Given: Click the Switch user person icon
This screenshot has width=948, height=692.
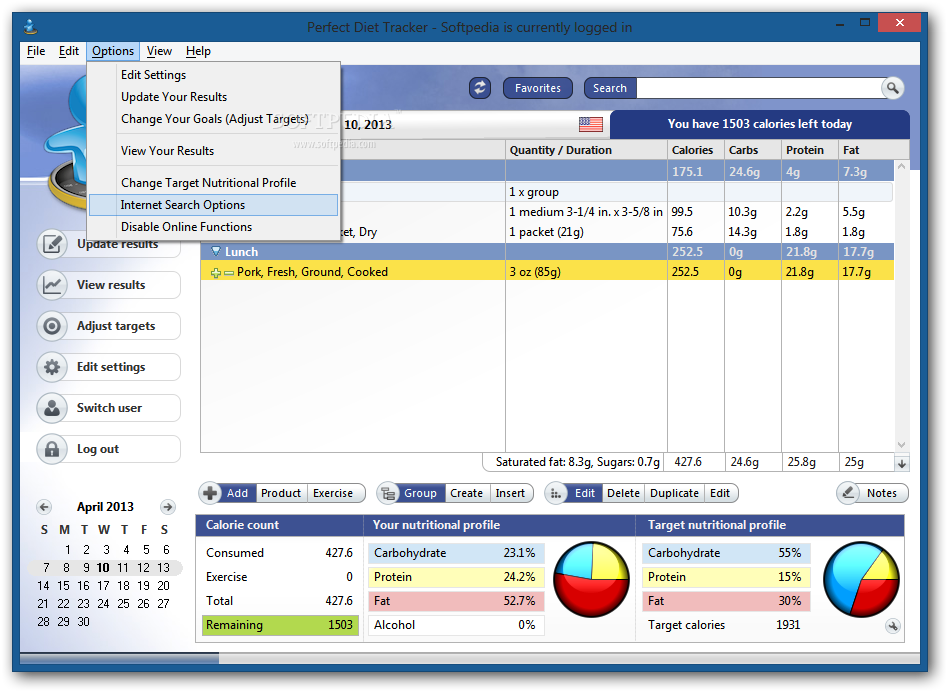Looking at the screenshot, I should 52,408.
